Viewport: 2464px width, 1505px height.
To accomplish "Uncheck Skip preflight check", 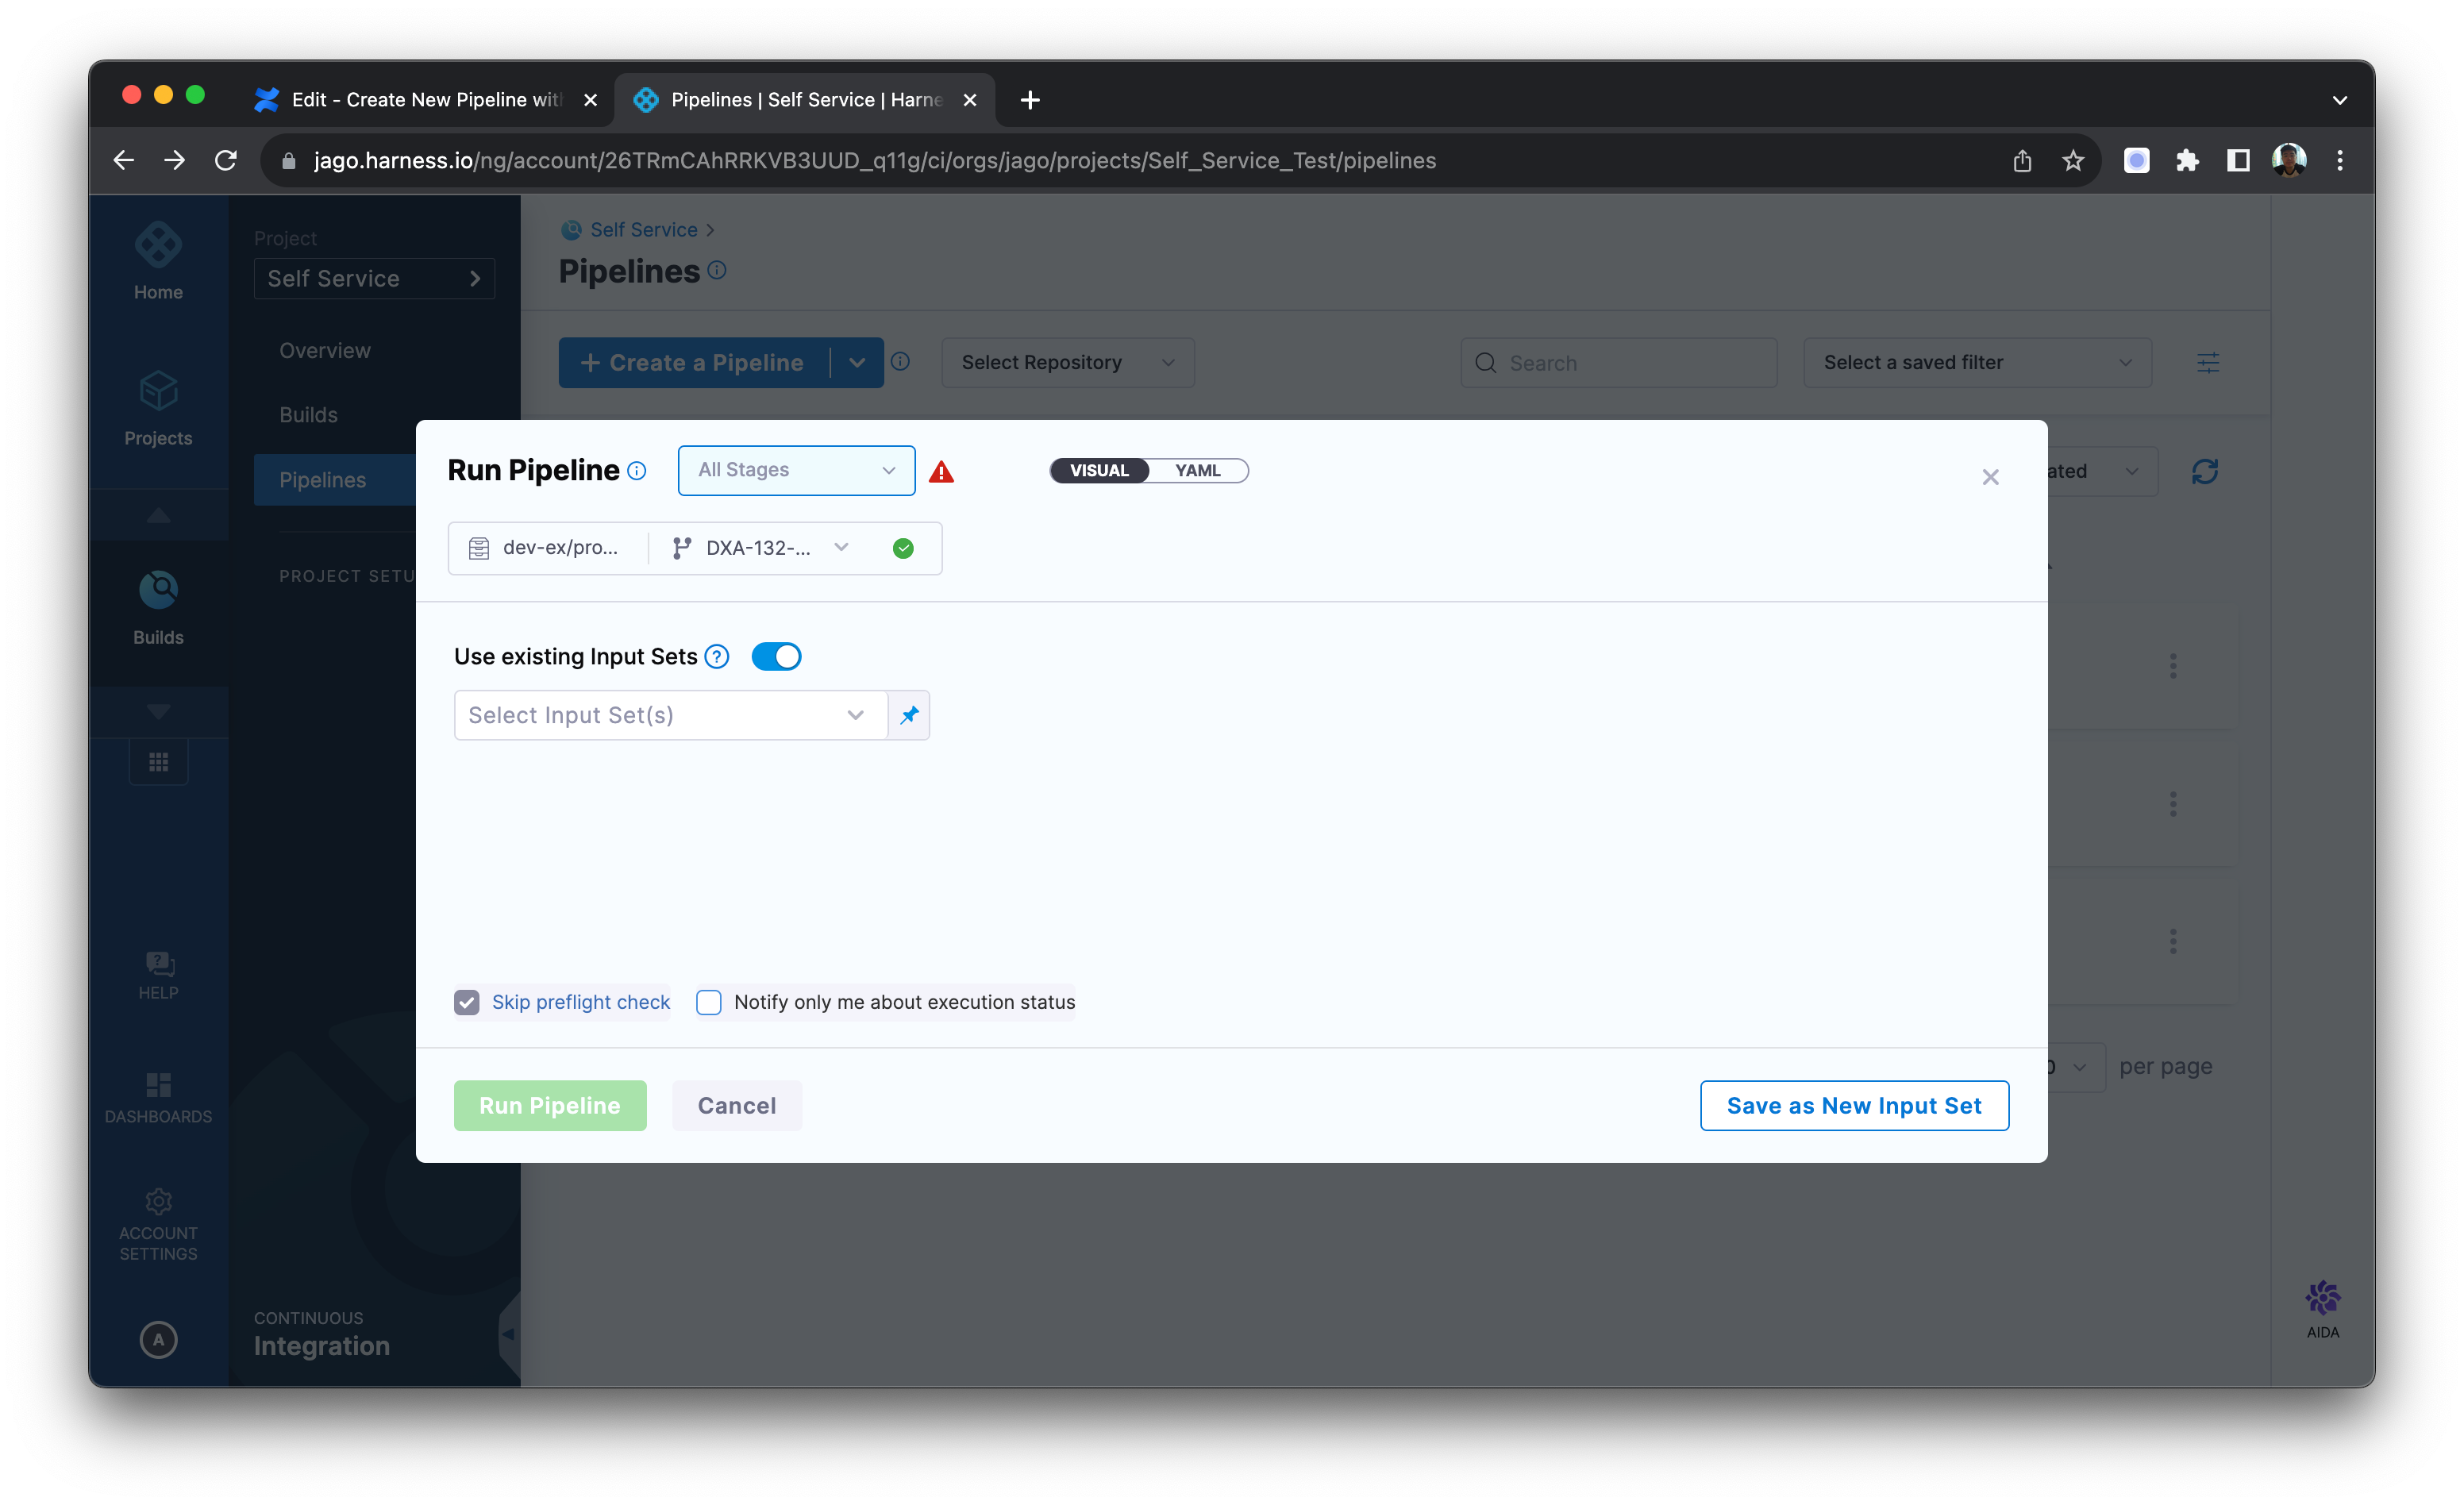I will coord(467,1002).
